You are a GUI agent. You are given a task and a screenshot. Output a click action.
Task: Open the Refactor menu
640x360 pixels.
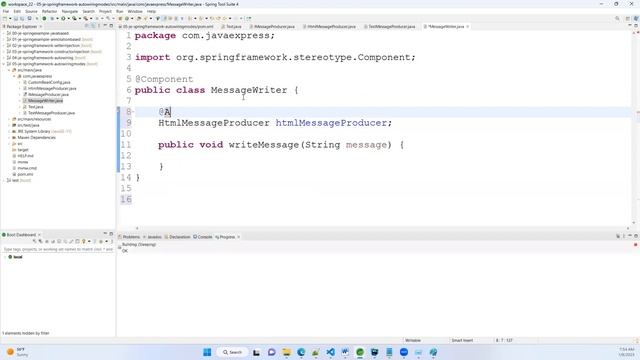tap(49, 11)
